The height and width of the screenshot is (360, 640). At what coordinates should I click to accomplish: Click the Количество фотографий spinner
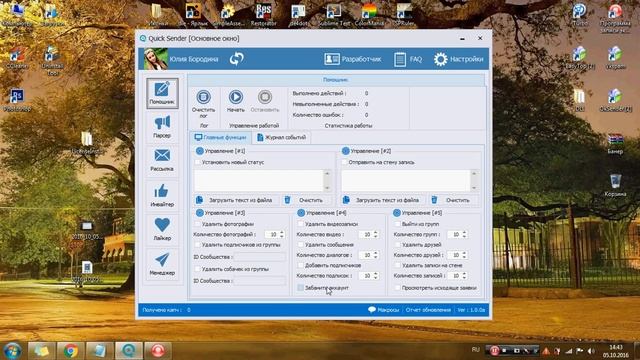pyautogui.click(x=274, y=234)
